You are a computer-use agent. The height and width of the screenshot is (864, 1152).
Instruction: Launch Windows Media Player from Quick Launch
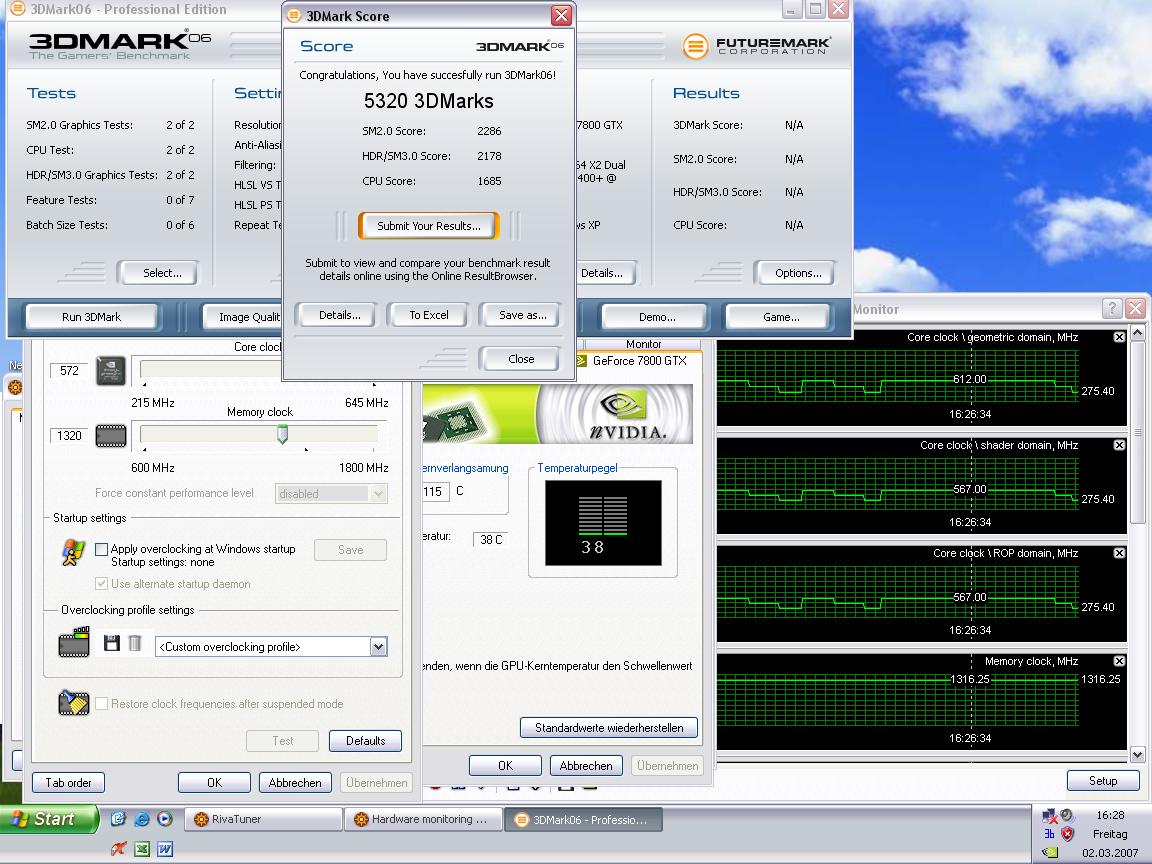tap(165, 818)
